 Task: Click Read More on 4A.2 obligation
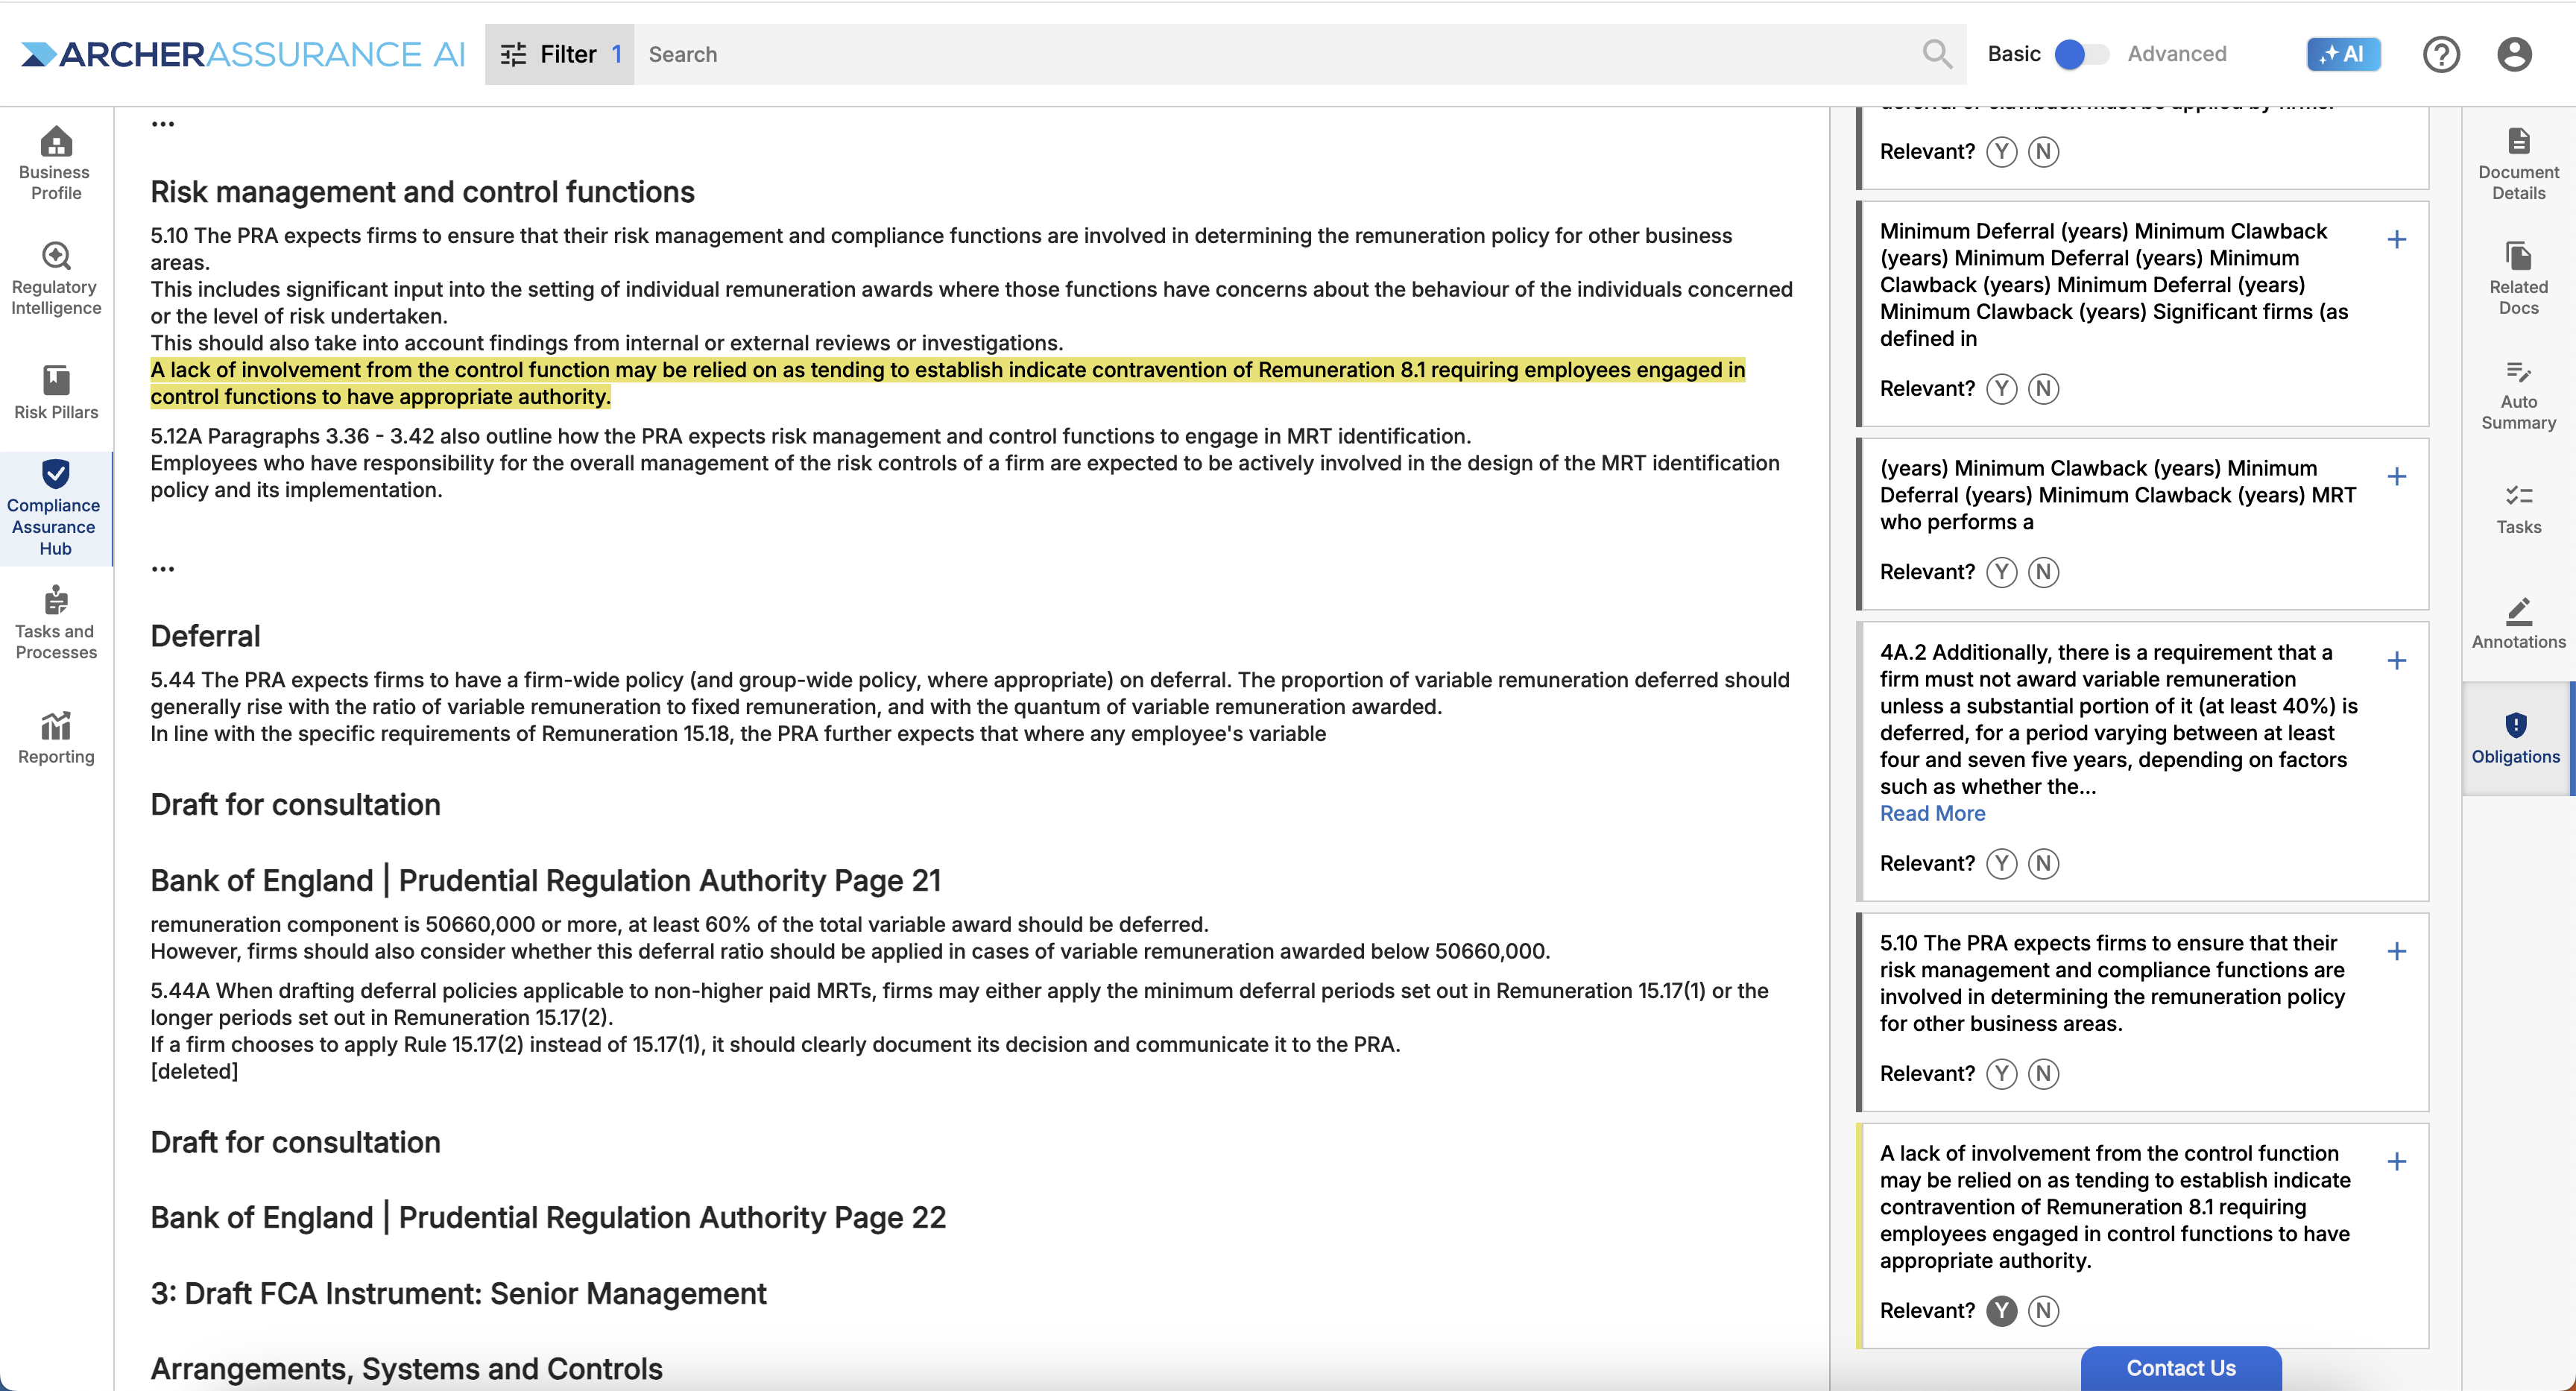(1932, 814)
